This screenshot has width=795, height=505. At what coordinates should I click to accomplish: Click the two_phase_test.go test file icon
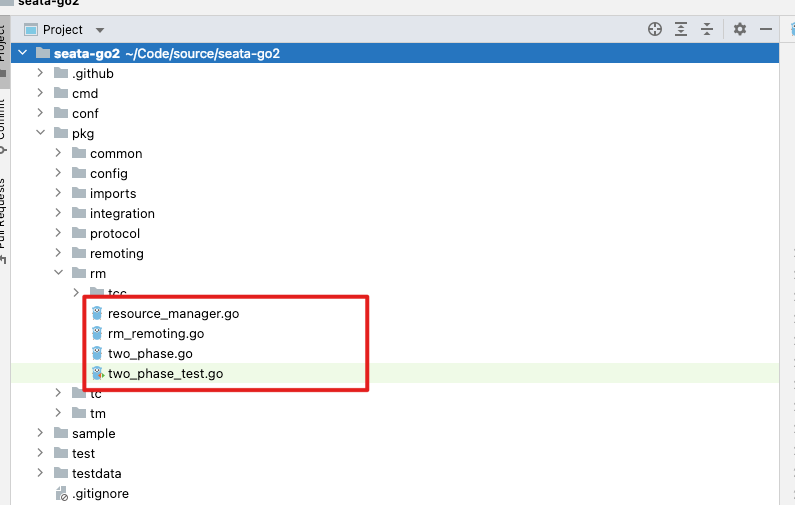pyautogui.click(x=97, y=373)
